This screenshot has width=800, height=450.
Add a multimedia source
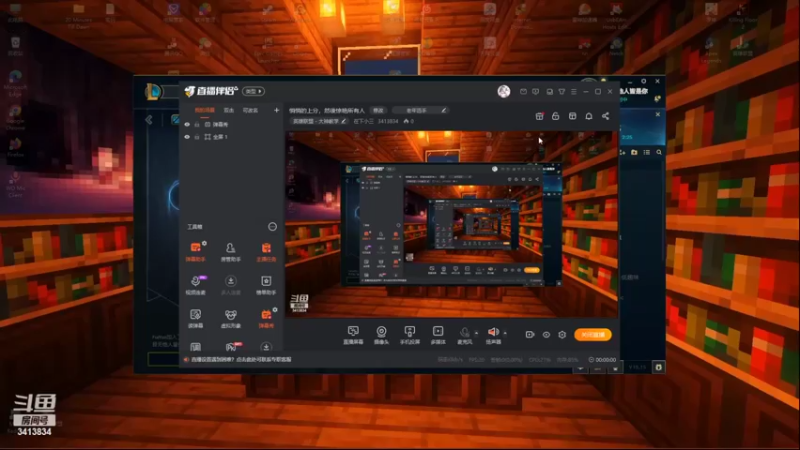pyautogui.click(x=438, y=335)
